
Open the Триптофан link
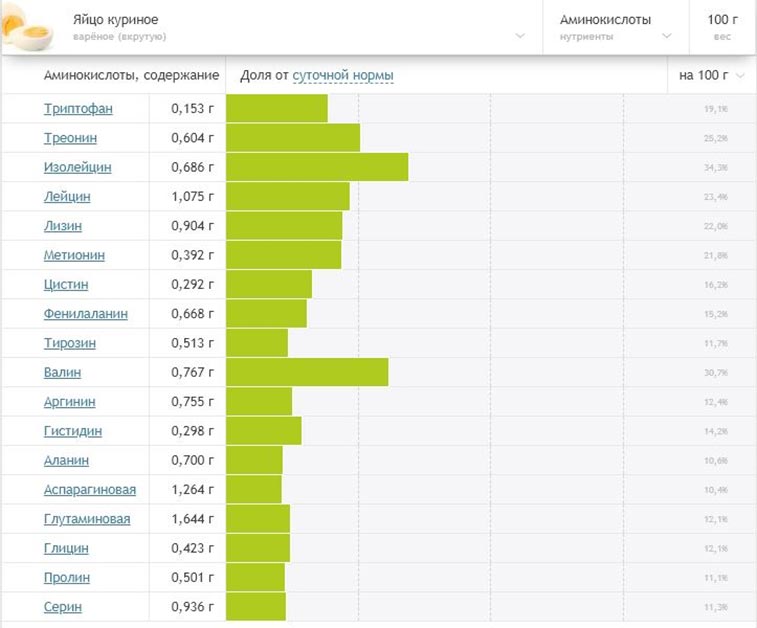(78, 109)
